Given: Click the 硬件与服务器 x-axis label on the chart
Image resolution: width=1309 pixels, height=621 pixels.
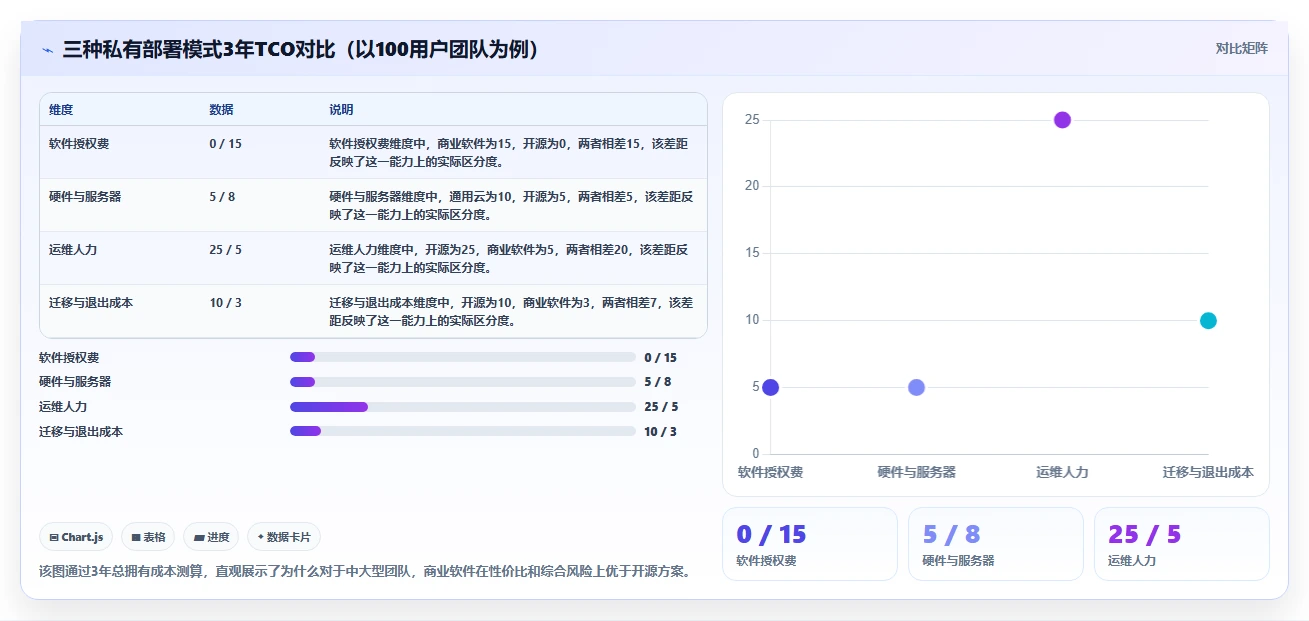Looking at the screenshot, I should point(916,472).
